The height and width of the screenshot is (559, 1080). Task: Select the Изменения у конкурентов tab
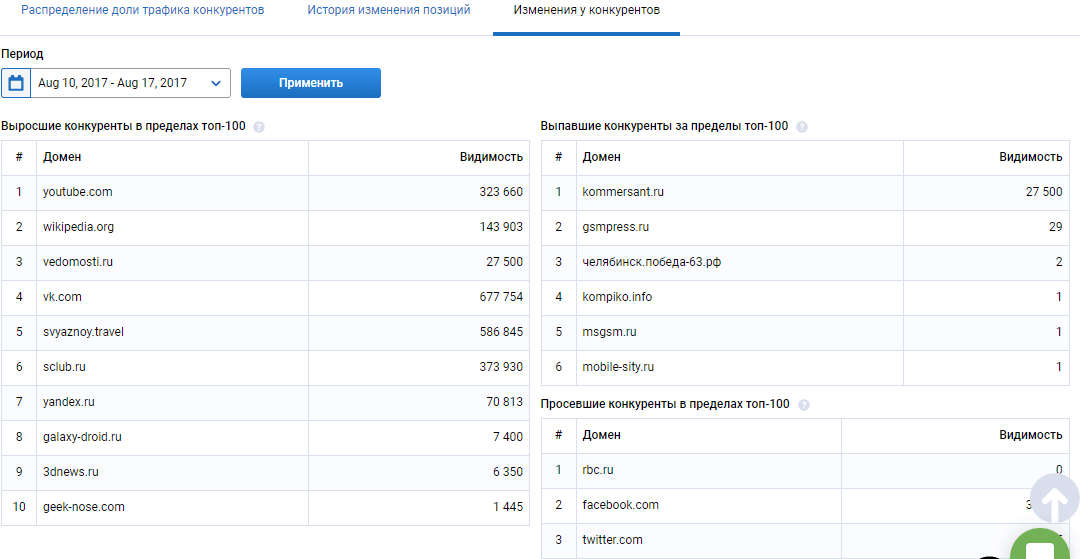[587, 11]
